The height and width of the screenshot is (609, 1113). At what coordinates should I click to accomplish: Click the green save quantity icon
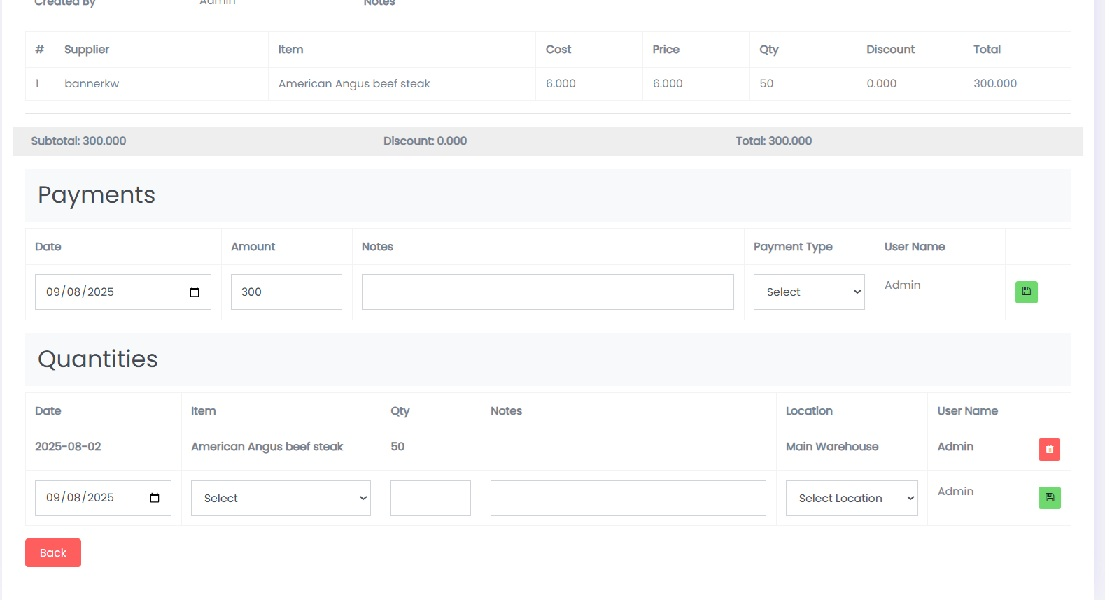(x=1049, y=497)
